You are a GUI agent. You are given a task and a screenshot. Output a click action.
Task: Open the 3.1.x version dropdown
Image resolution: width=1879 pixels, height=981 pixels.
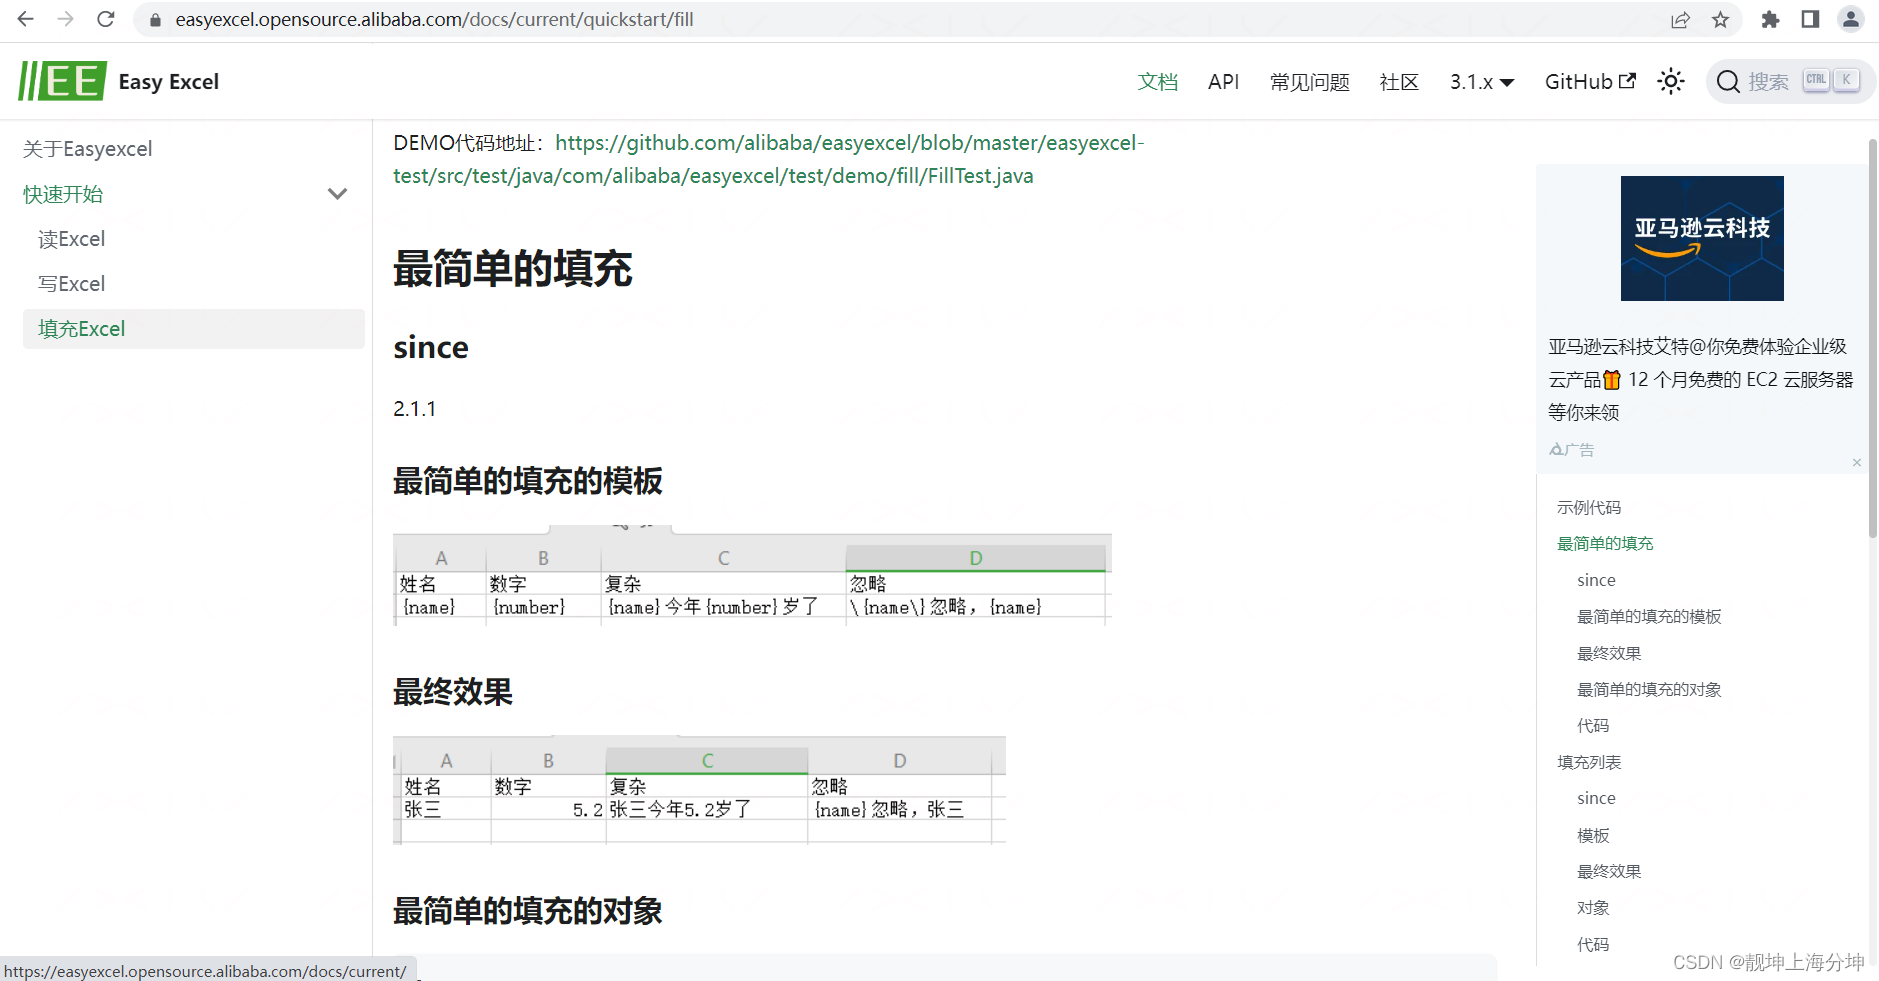[x=1482, y=82]
